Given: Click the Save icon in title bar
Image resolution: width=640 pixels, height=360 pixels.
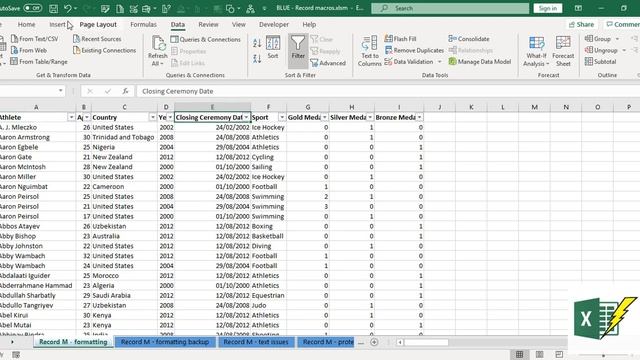Looking at the screenshot, I should click(x=53, y=8).
